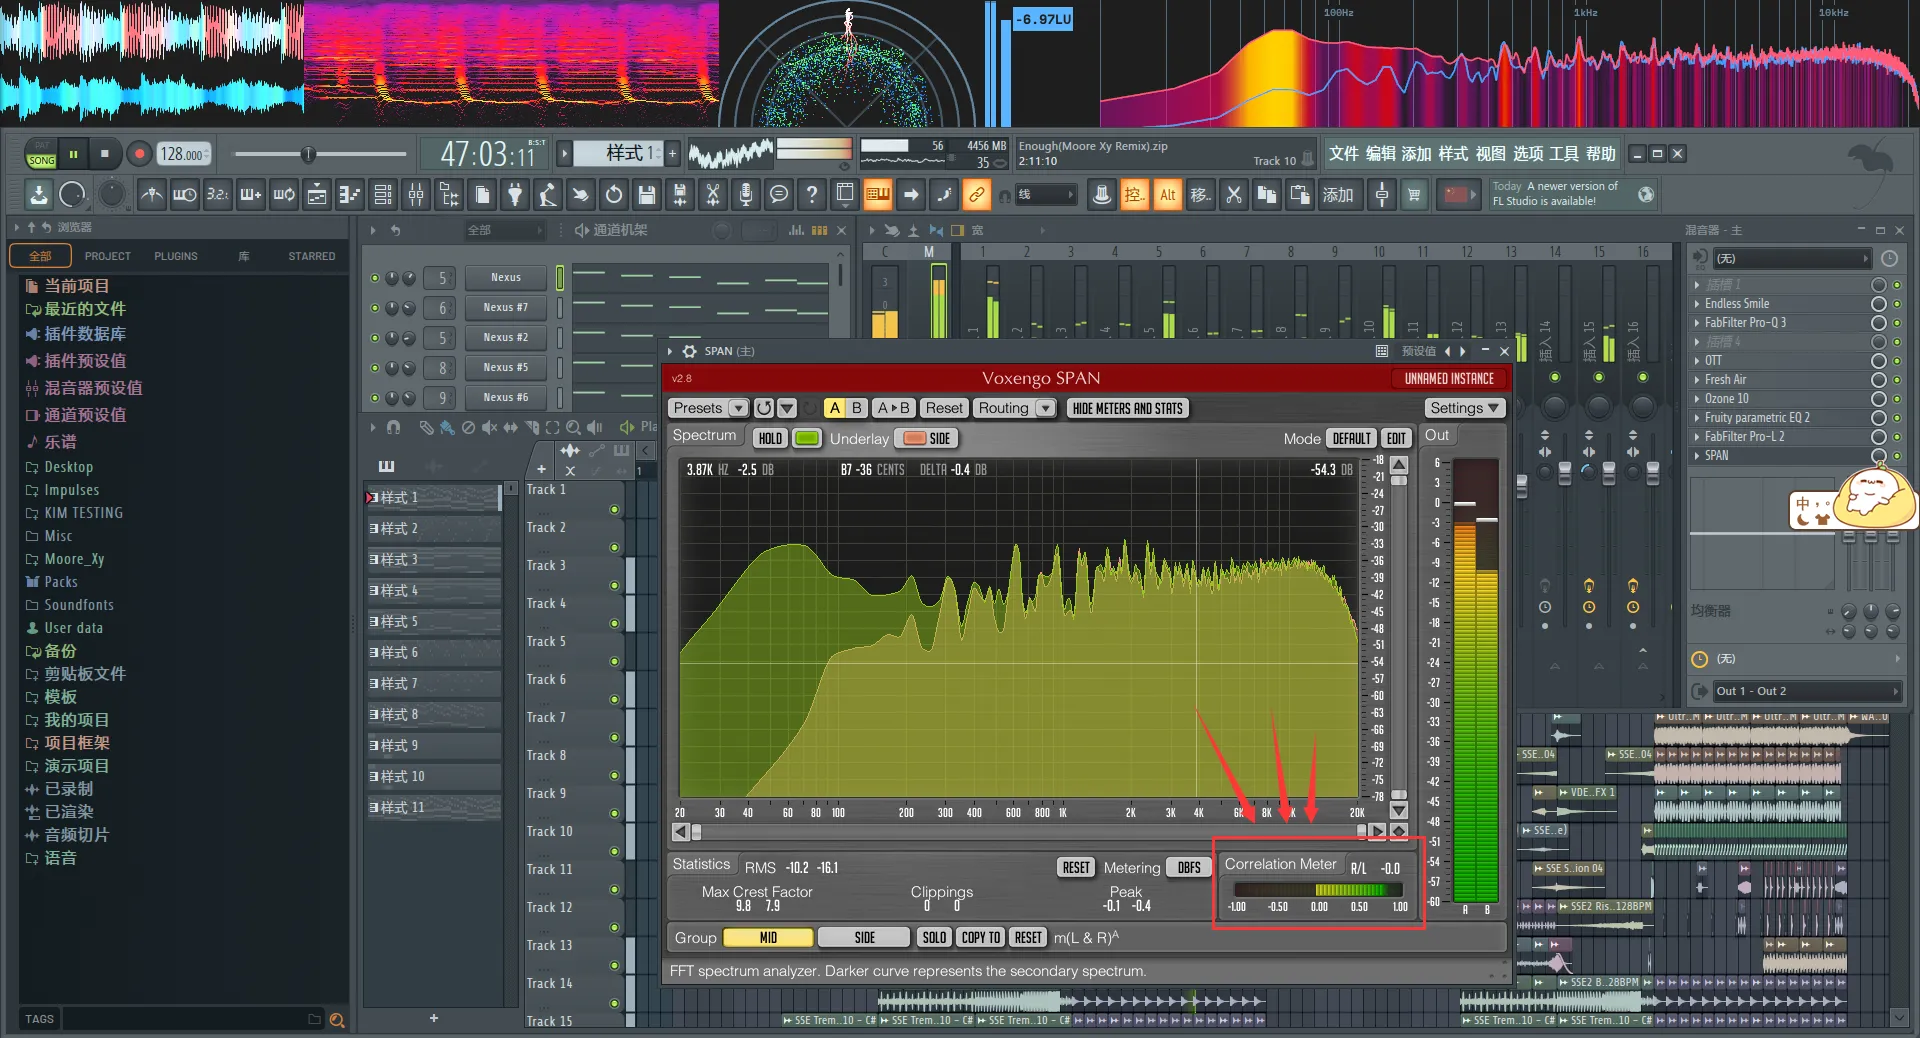Screen dimensions: 1920x1038
Task: Toggle the HOLD button in SPAN spectrum
Action: tap(770, 438)
